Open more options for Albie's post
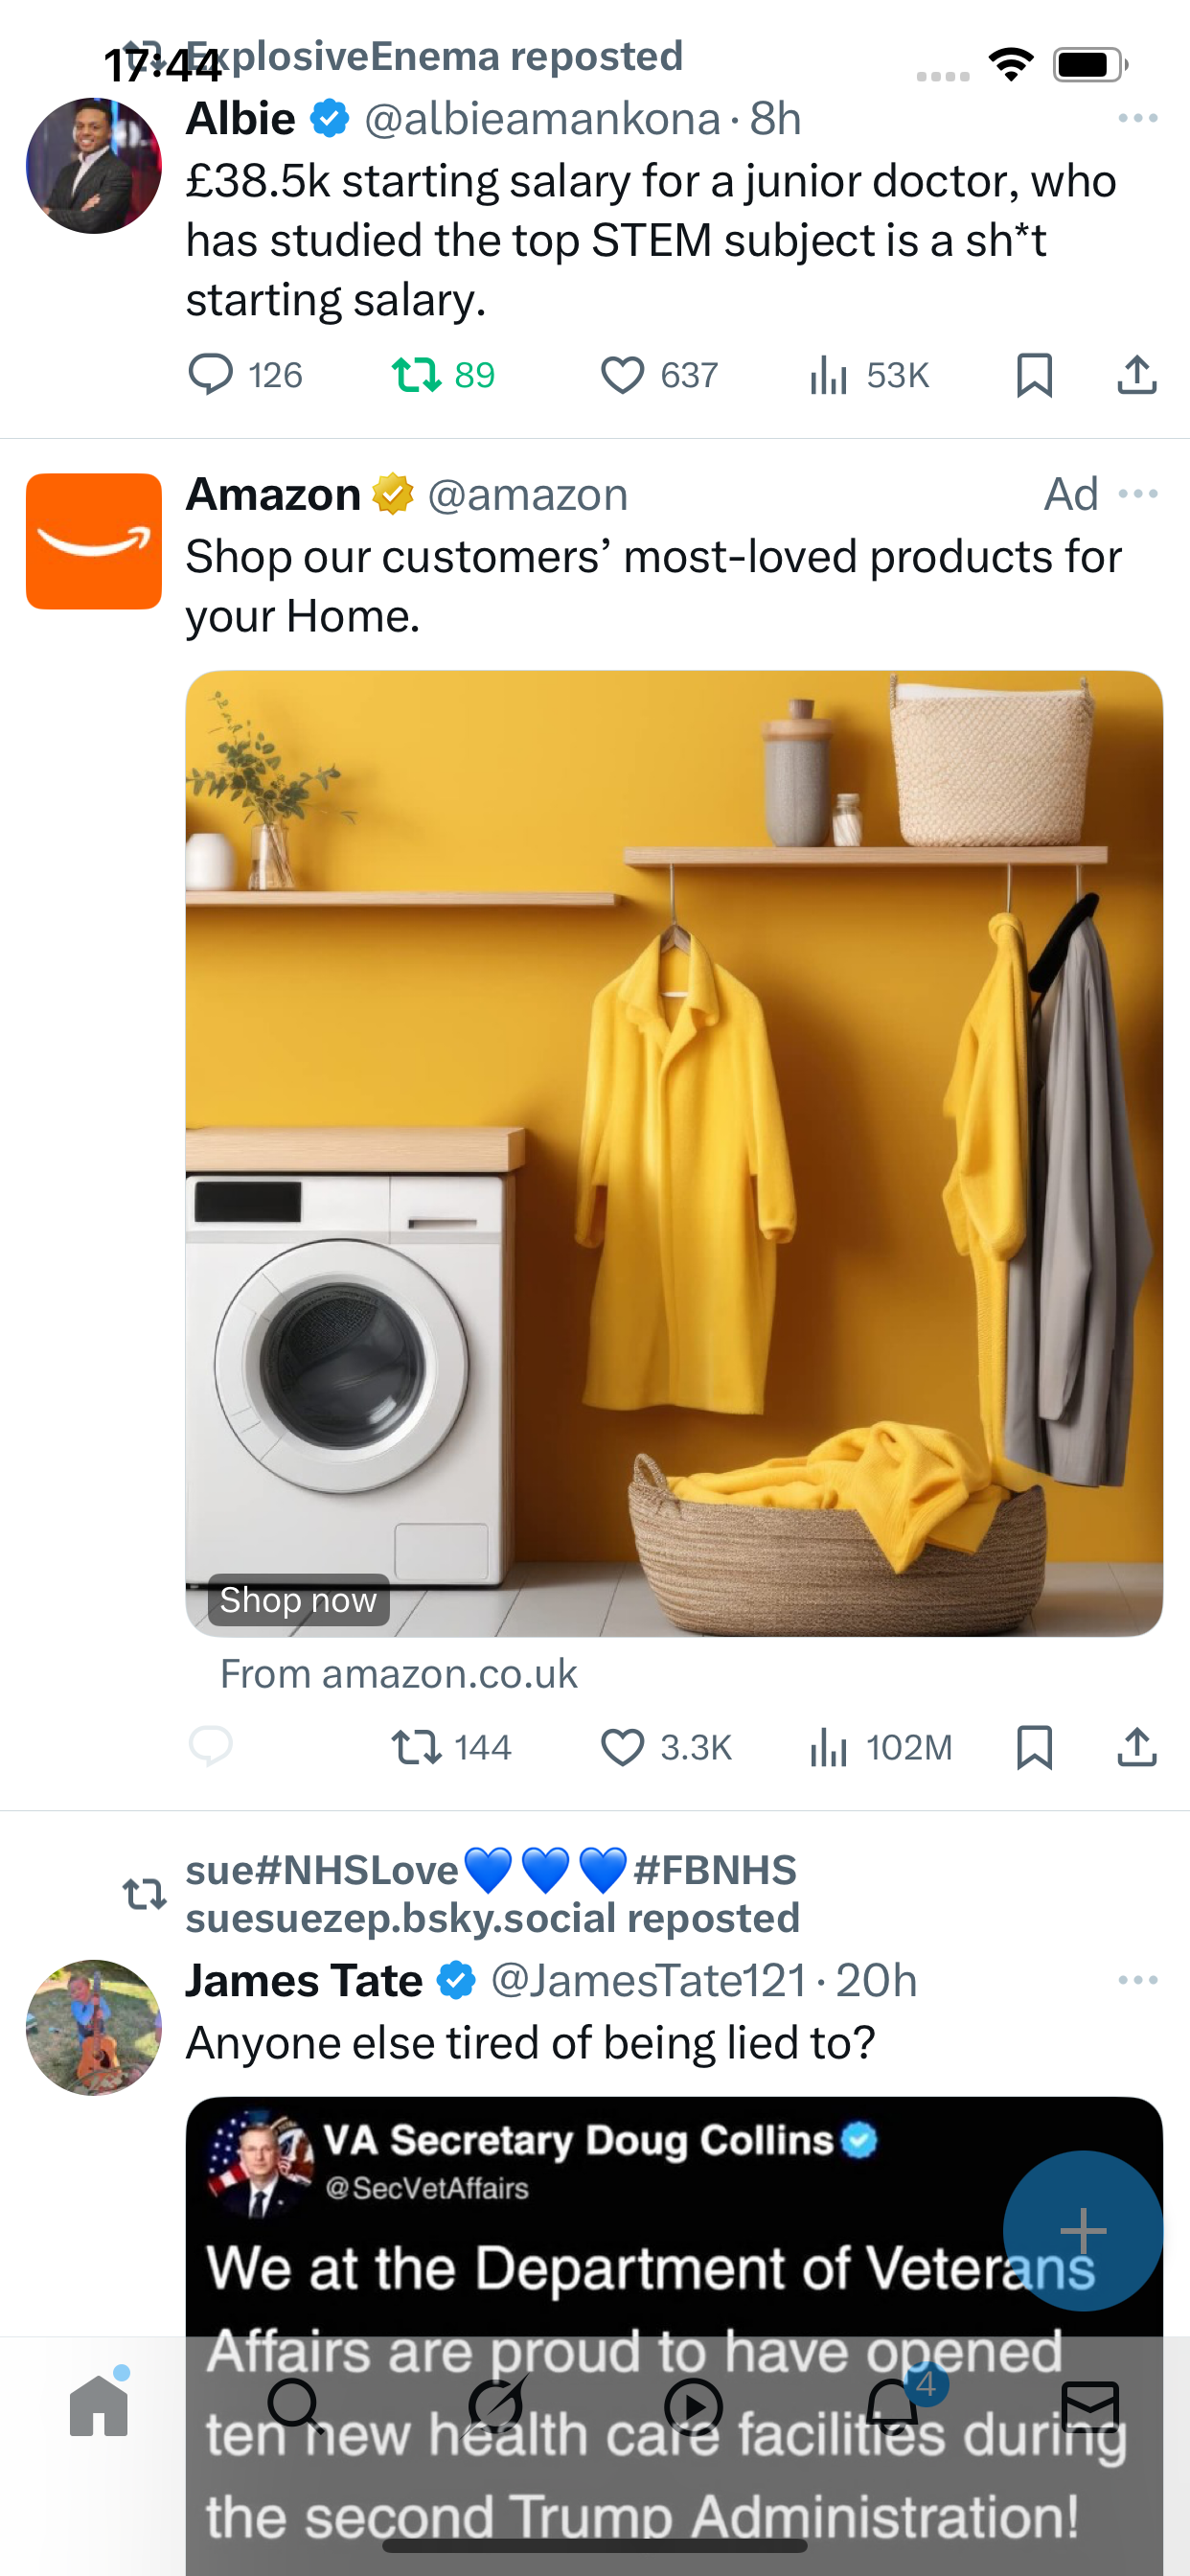This screenshot has width=1190, height=2576. tap(1138, 119)
